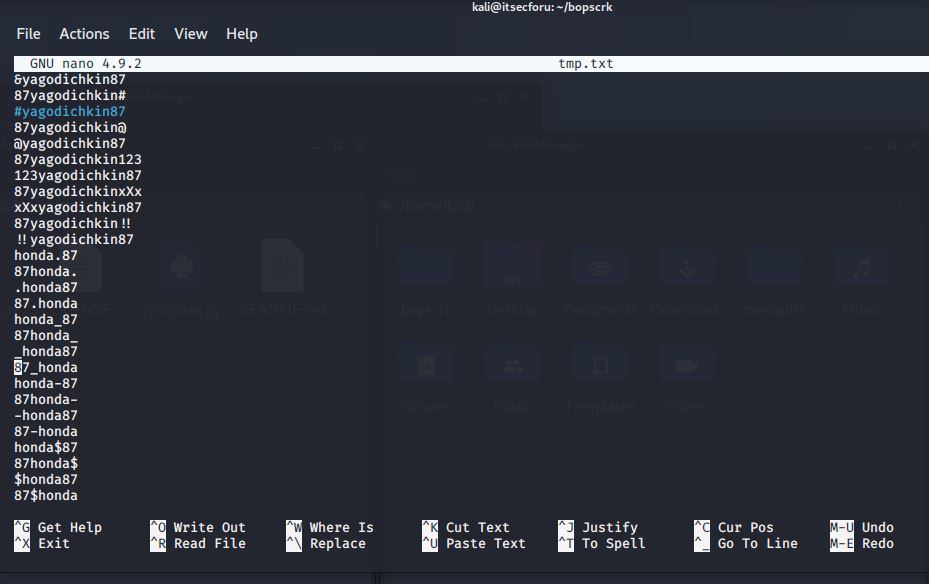The height and width of the screenshot is (584, 929).
Task: Click the Paste Text shortcut label
Action: click(485, 544)
